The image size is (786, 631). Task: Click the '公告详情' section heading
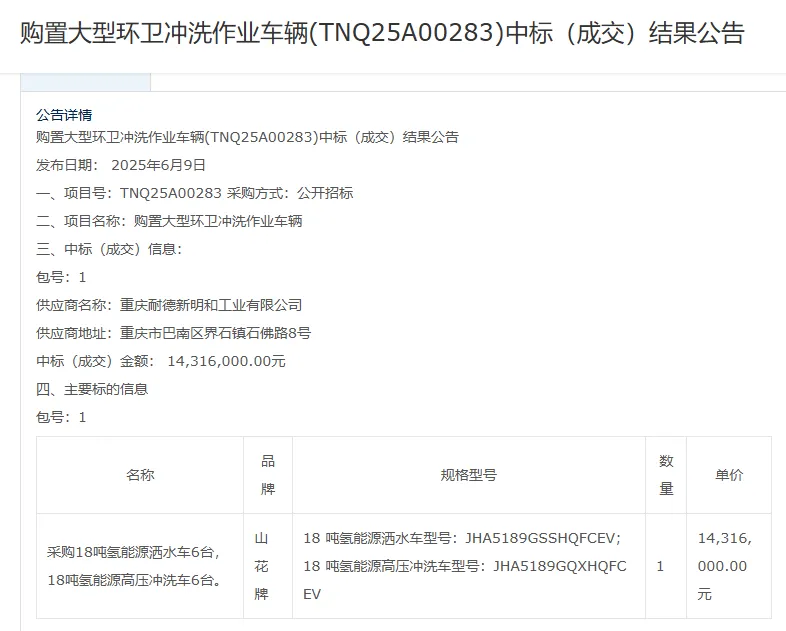[64, 115]
